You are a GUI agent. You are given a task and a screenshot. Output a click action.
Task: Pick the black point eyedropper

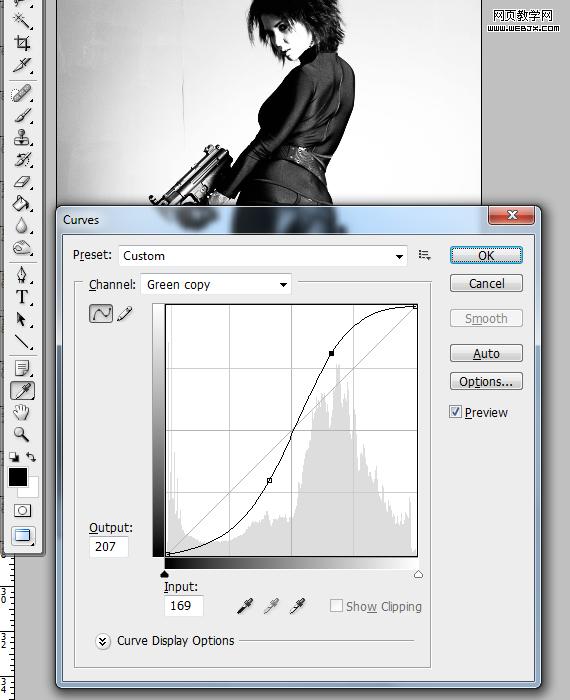coord(245,606)
